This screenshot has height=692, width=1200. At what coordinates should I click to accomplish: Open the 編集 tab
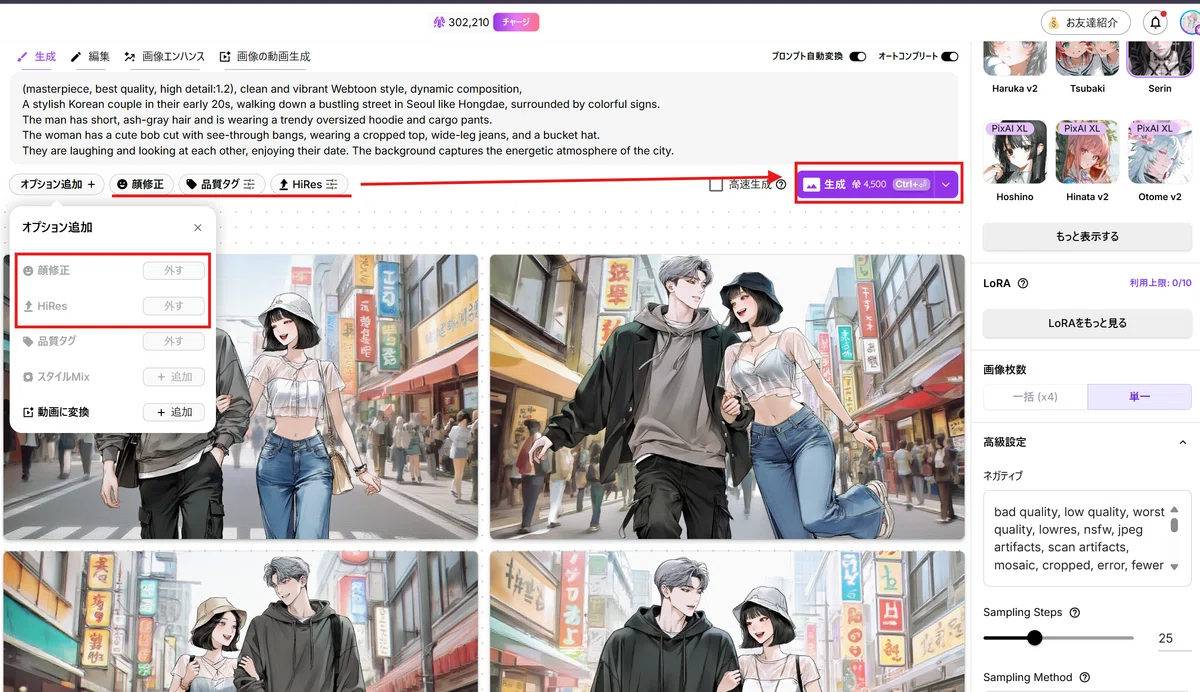coord(90,57)
